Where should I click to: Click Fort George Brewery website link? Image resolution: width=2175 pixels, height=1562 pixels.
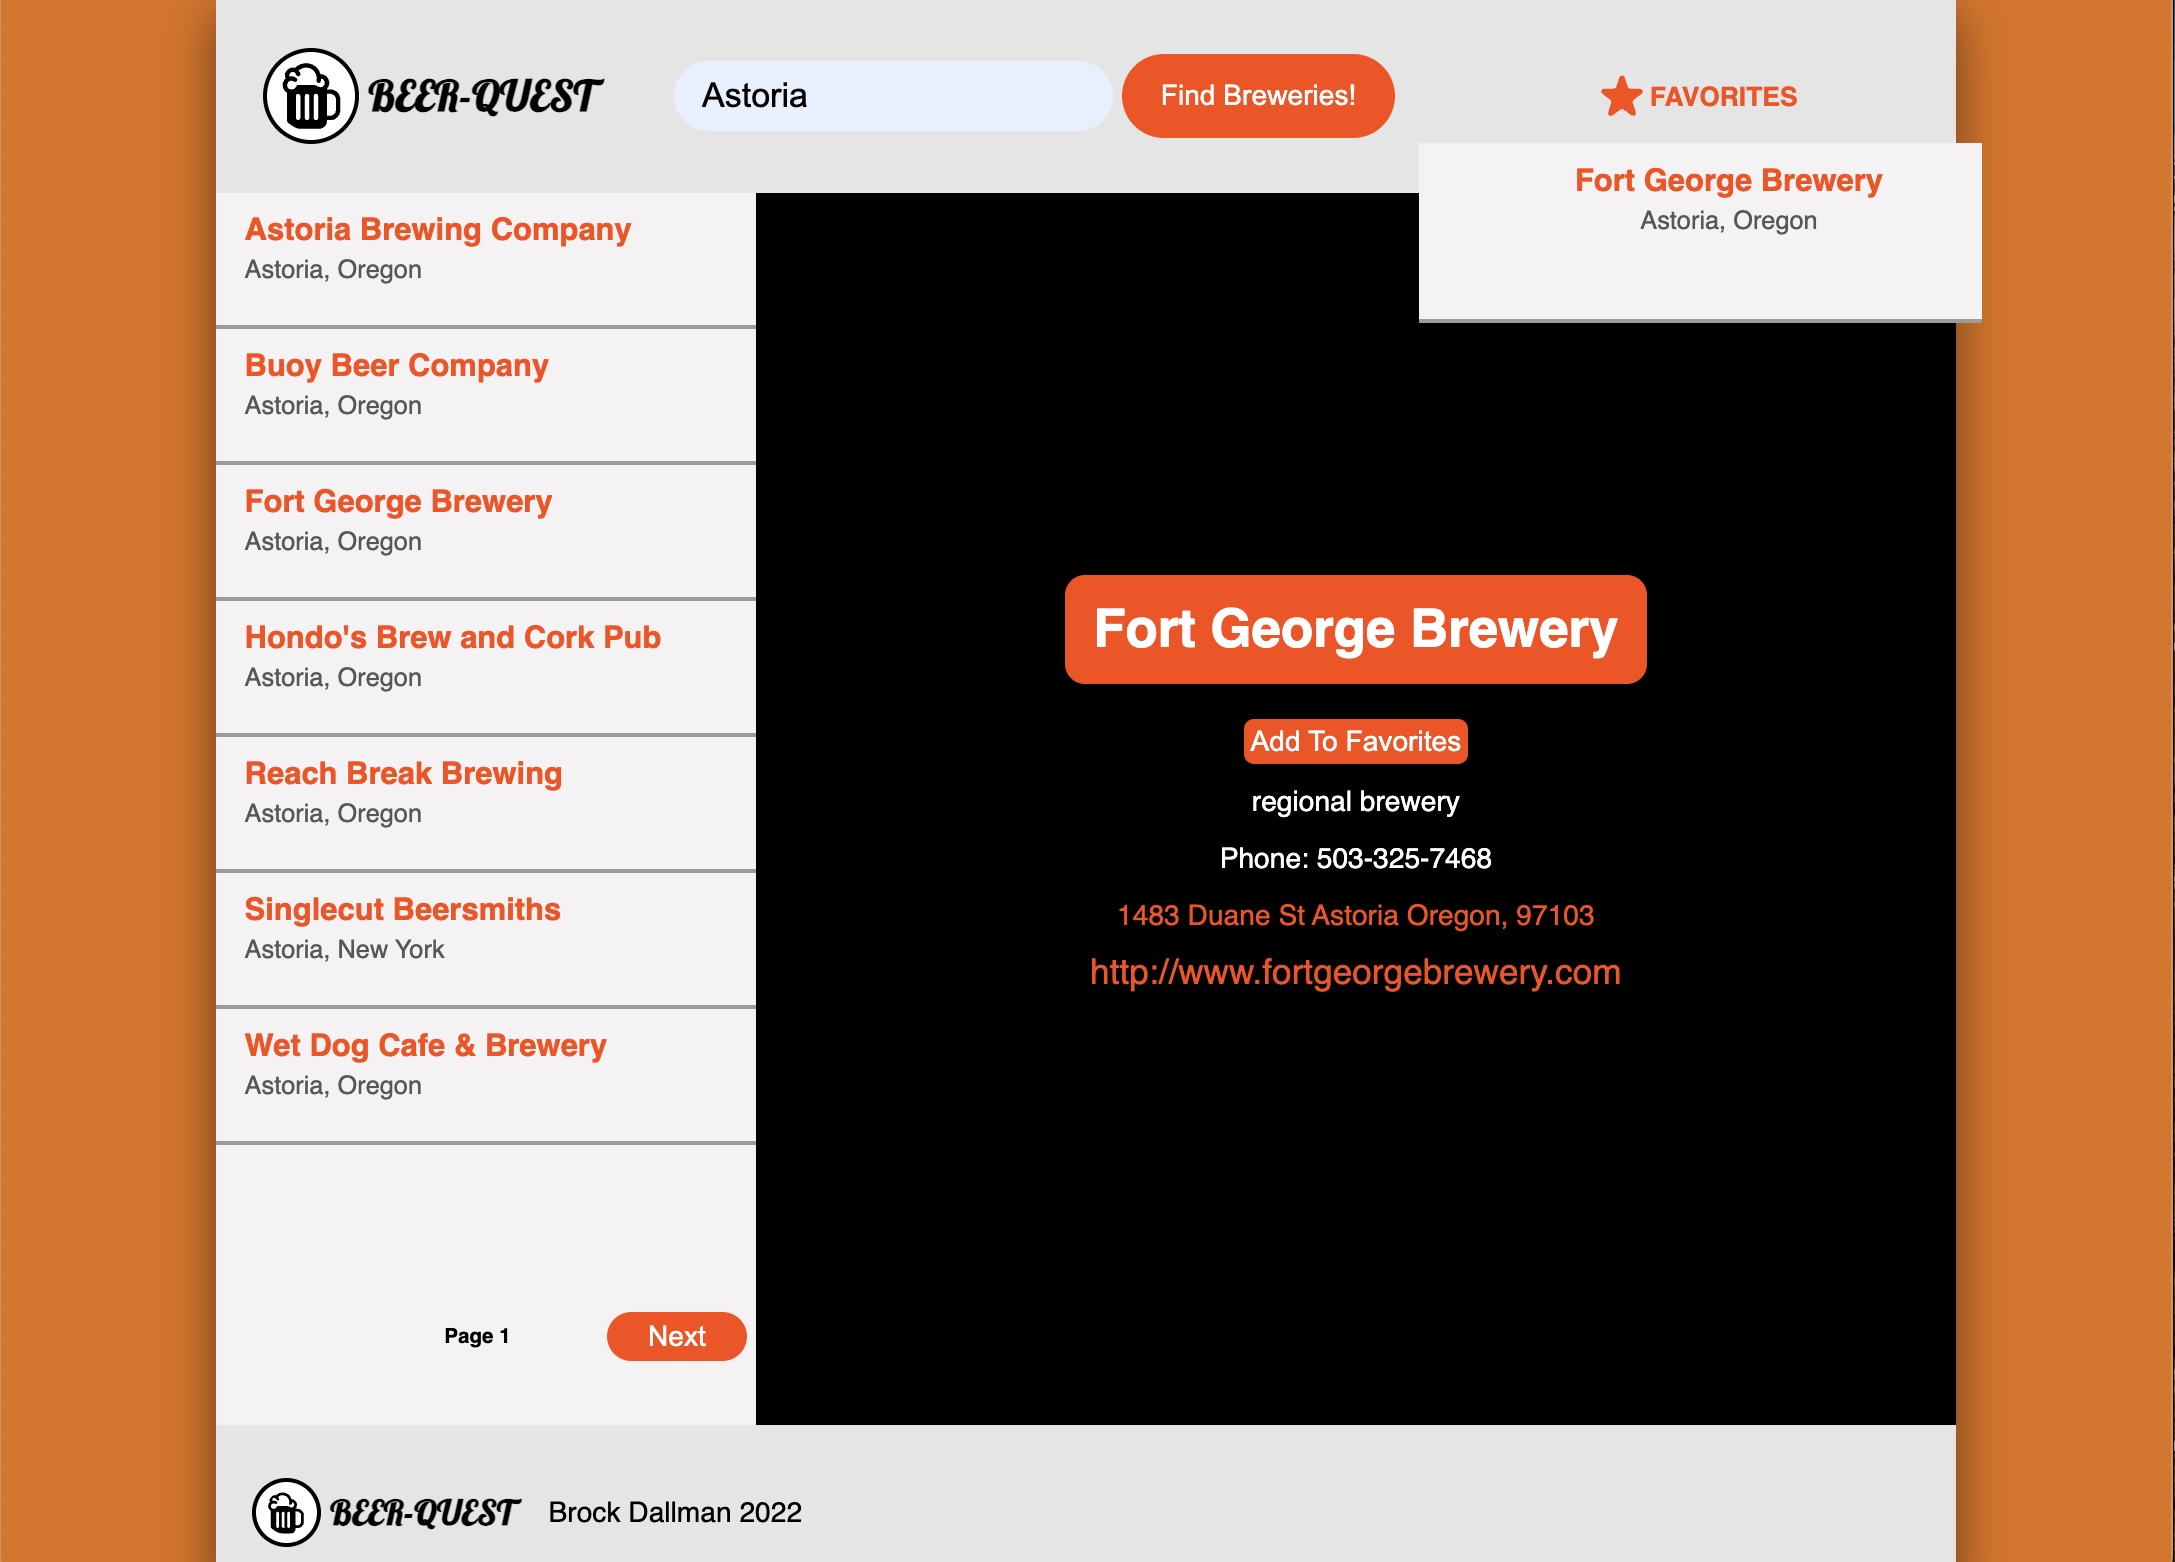click(1356, 973)
